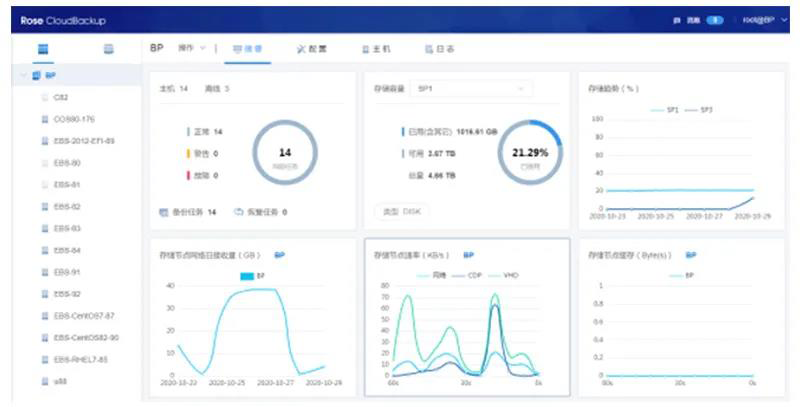Click the BP link in network receive chart title
Viewport: 800px width, 407px height.
[280, 255]
